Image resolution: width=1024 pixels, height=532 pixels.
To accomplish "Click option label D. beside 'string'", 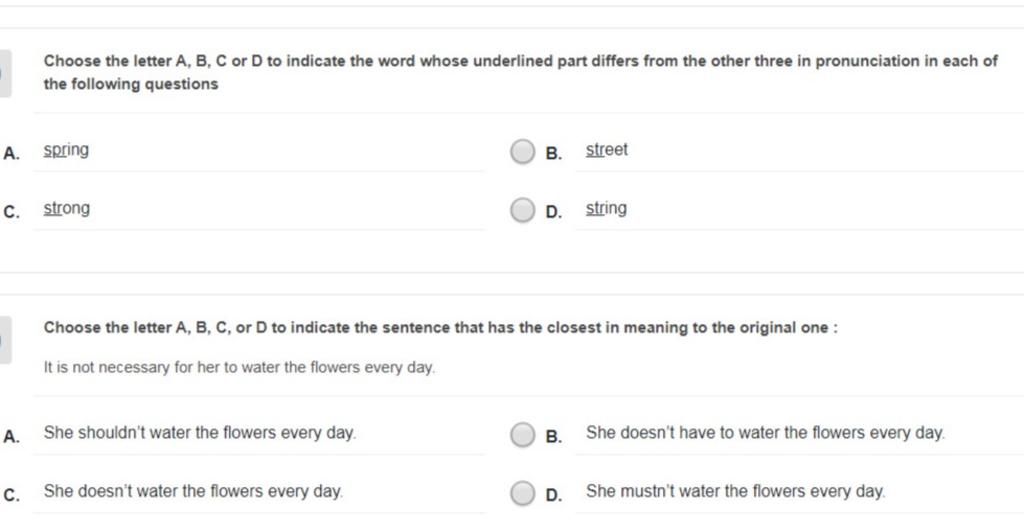I will [553, 212].
